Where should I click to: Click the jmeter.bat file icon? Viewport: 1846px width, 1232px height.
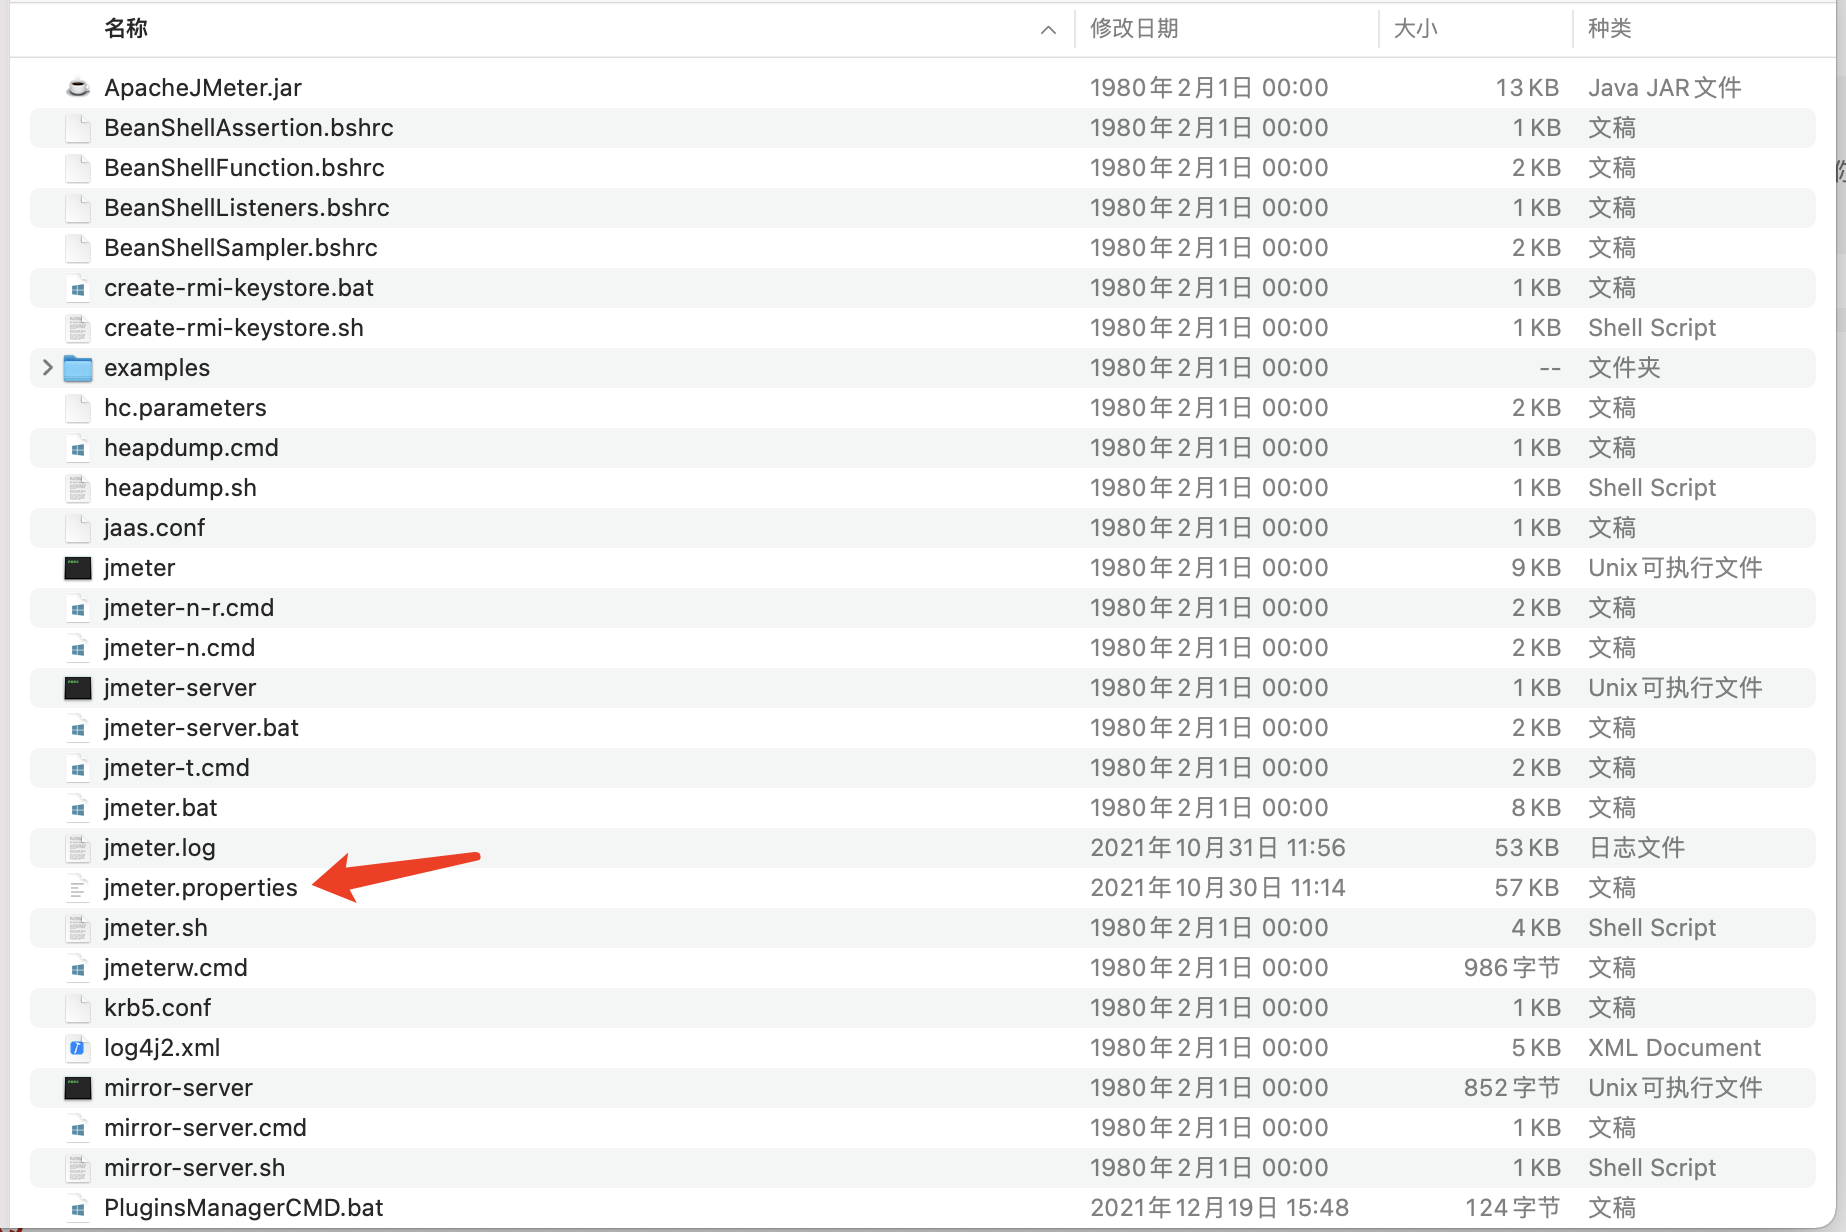pos(78,808)
